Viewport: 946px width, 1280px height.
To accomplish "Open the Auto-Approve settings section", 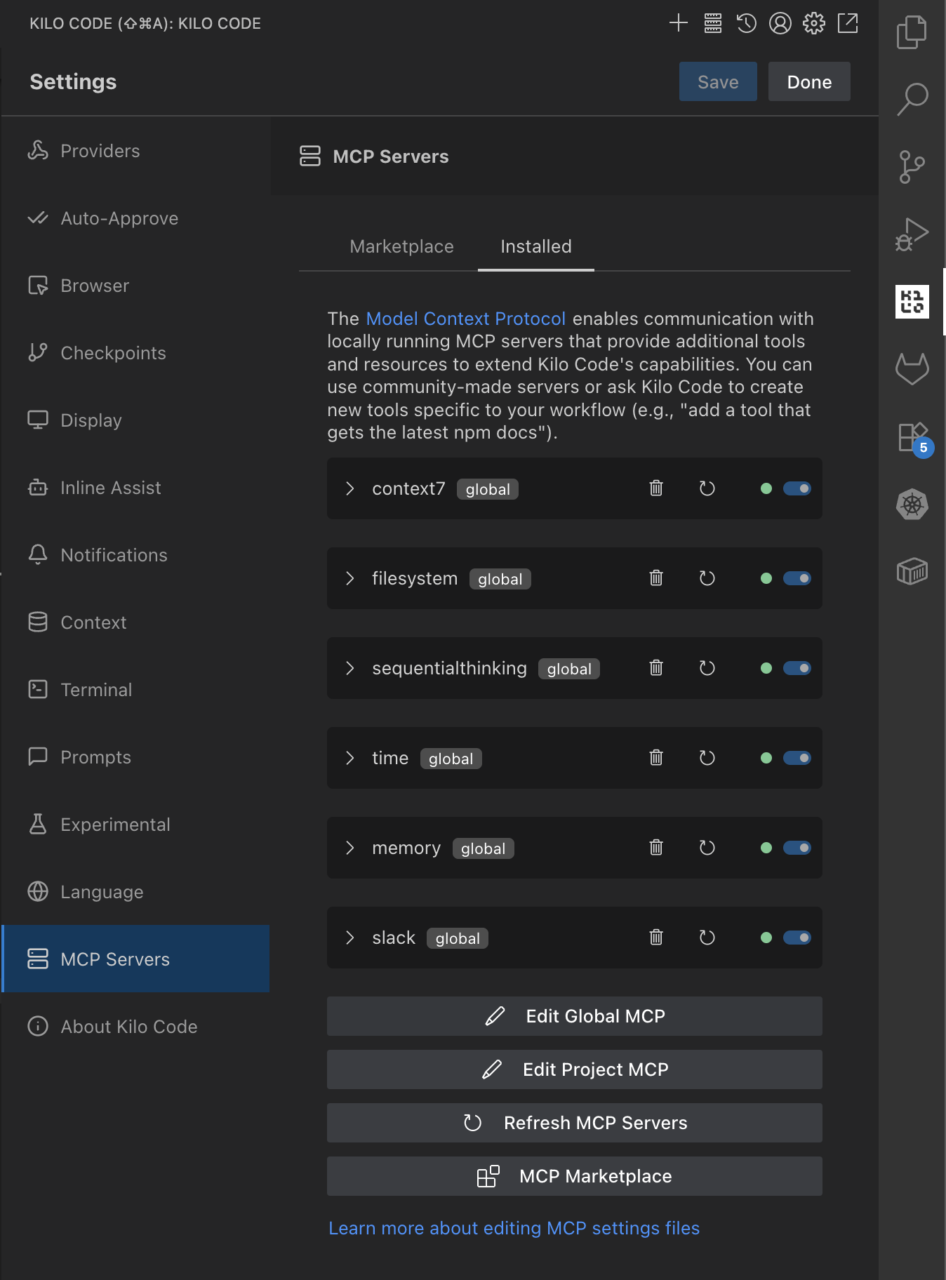I will pos(119,219).
